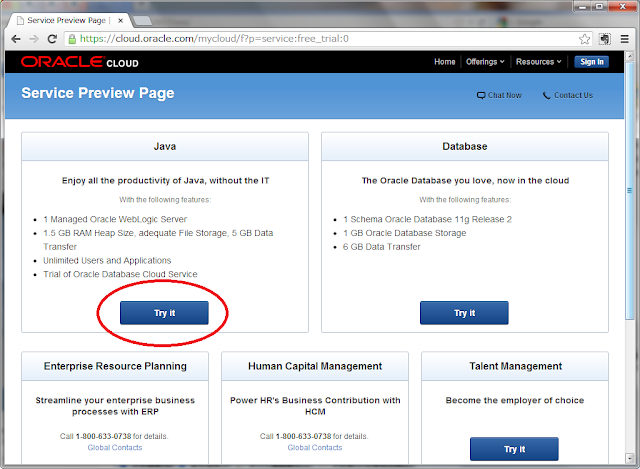Screen dimensions: 640x469
Task: Click the scrollbar up arrow
Action: pos(630,56)
